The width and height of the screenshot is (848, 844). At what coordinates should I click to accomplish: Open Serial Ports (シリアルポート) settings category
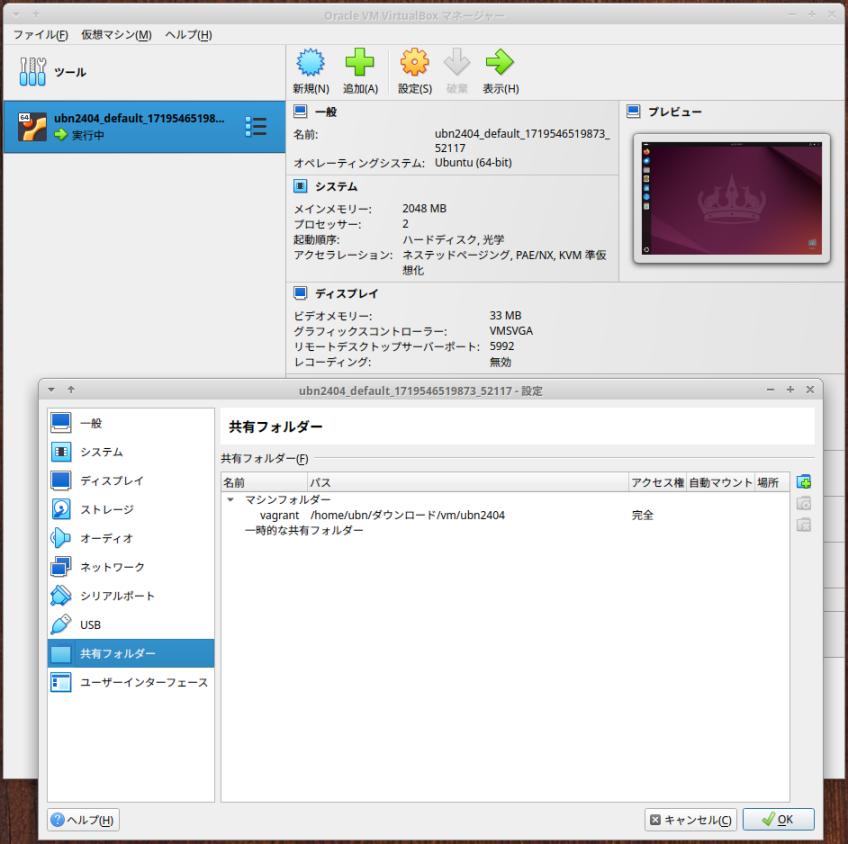coord(131,595)
